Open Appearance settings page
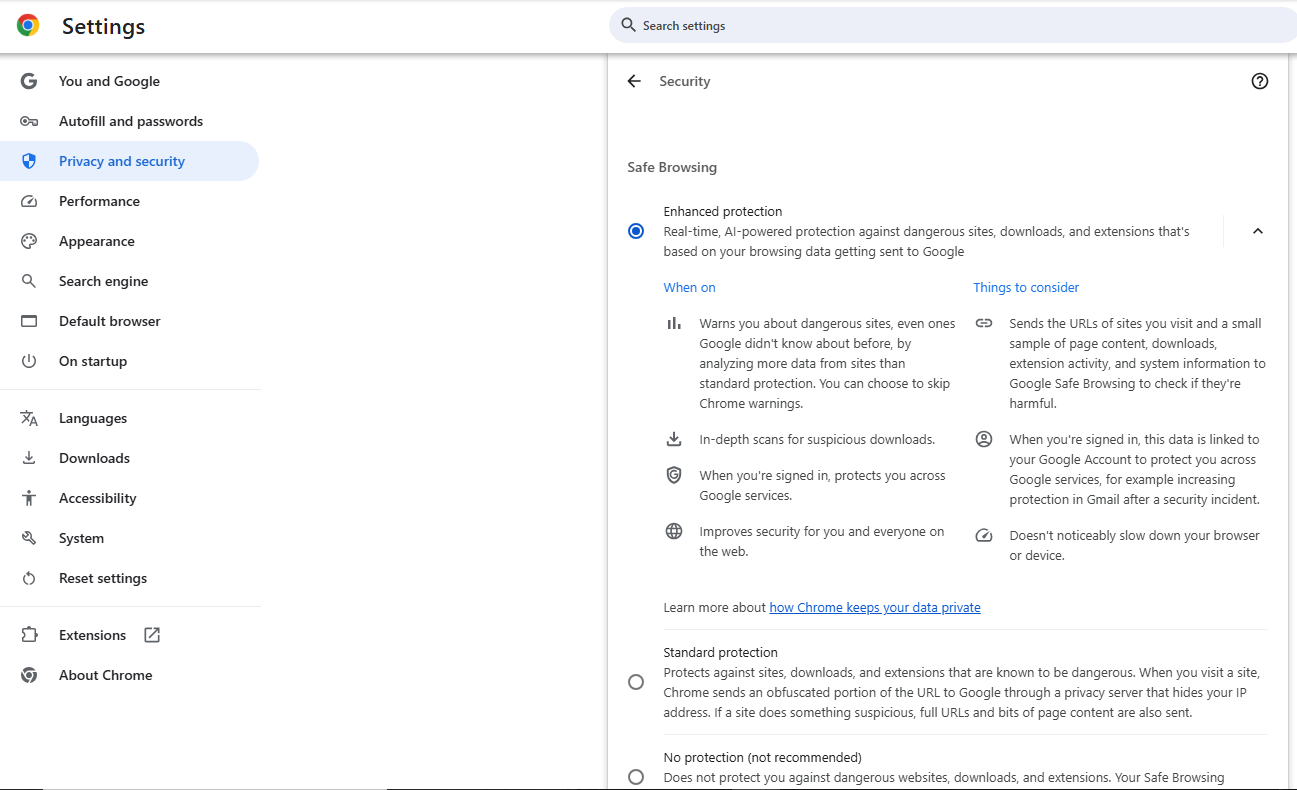This screenshot has width=1297, height=790. coord(97,241)
